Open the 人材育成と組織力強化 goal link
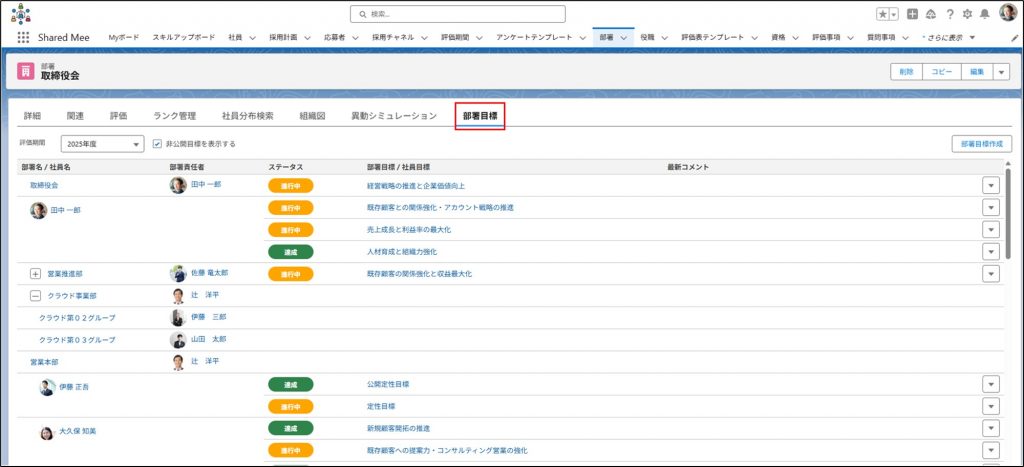The width and height of the screenshot is (1024, 467). coord(402,252)
